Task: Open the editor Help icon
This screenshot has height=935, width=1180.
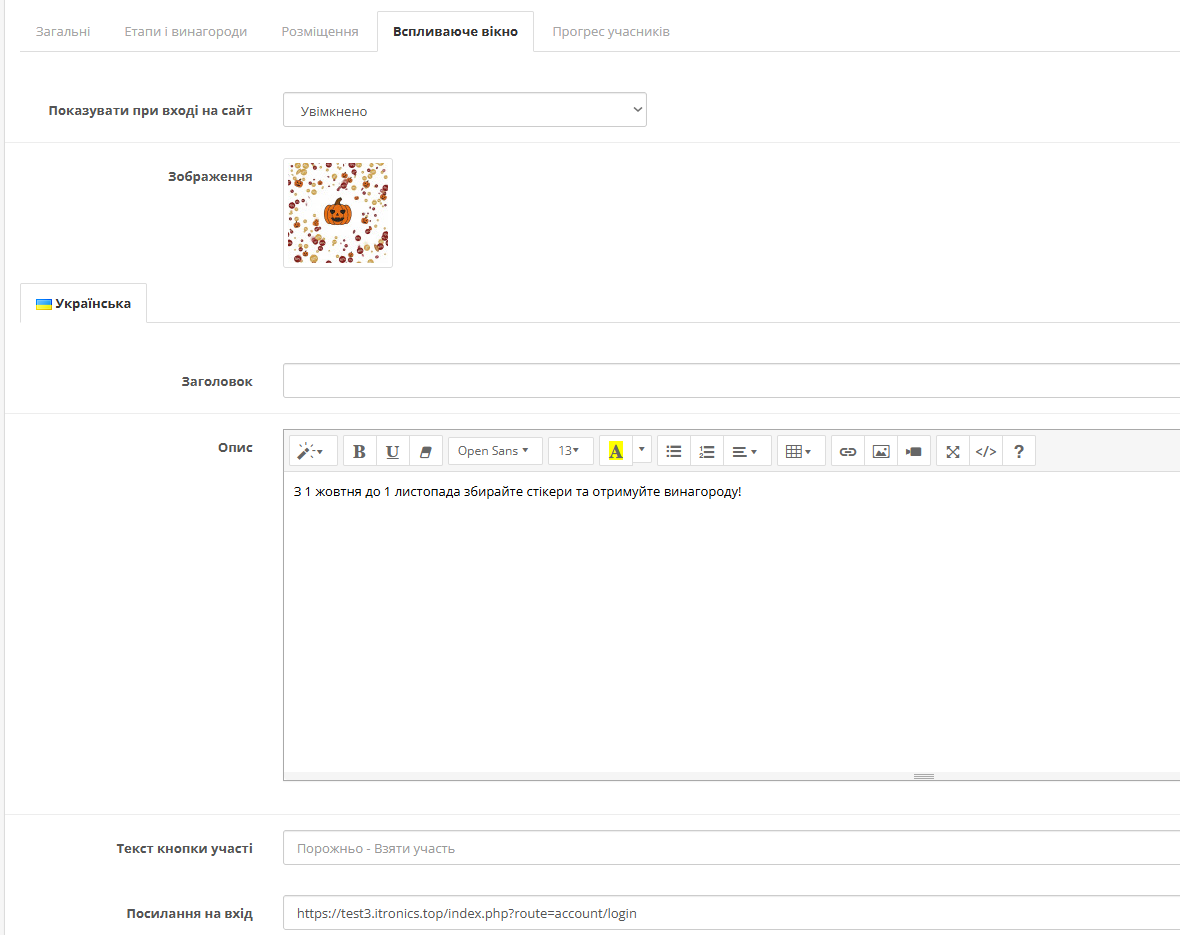Action: point(1019,451)
